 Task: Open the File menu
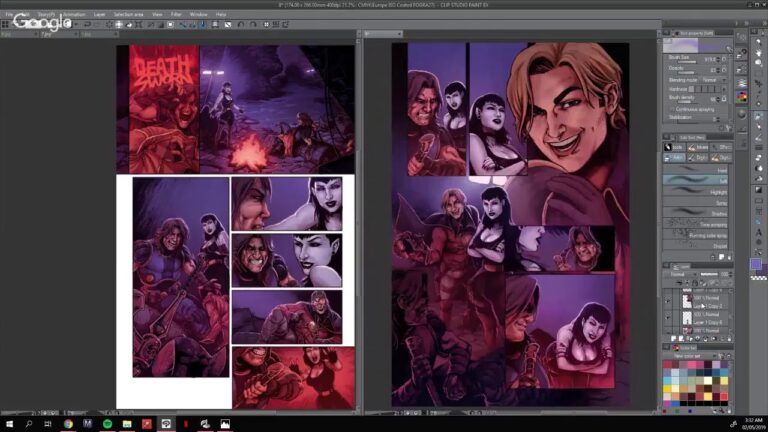coord(9,14)
